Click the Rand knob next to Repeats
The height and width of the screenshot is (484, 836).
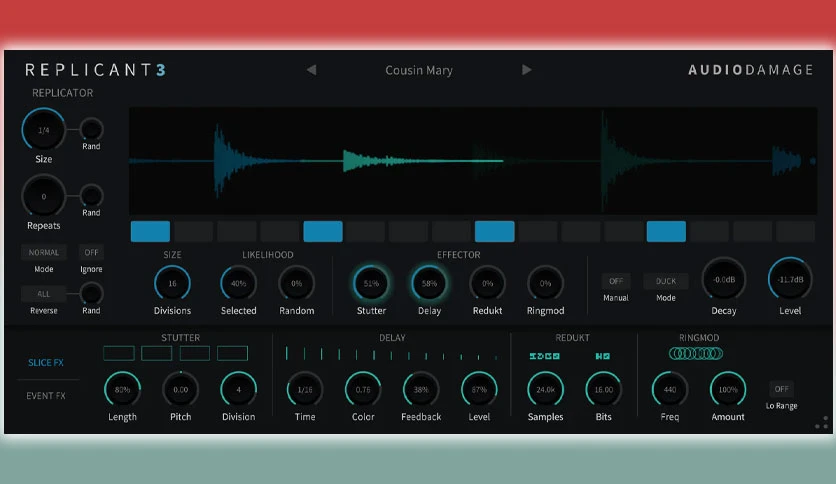91,196
